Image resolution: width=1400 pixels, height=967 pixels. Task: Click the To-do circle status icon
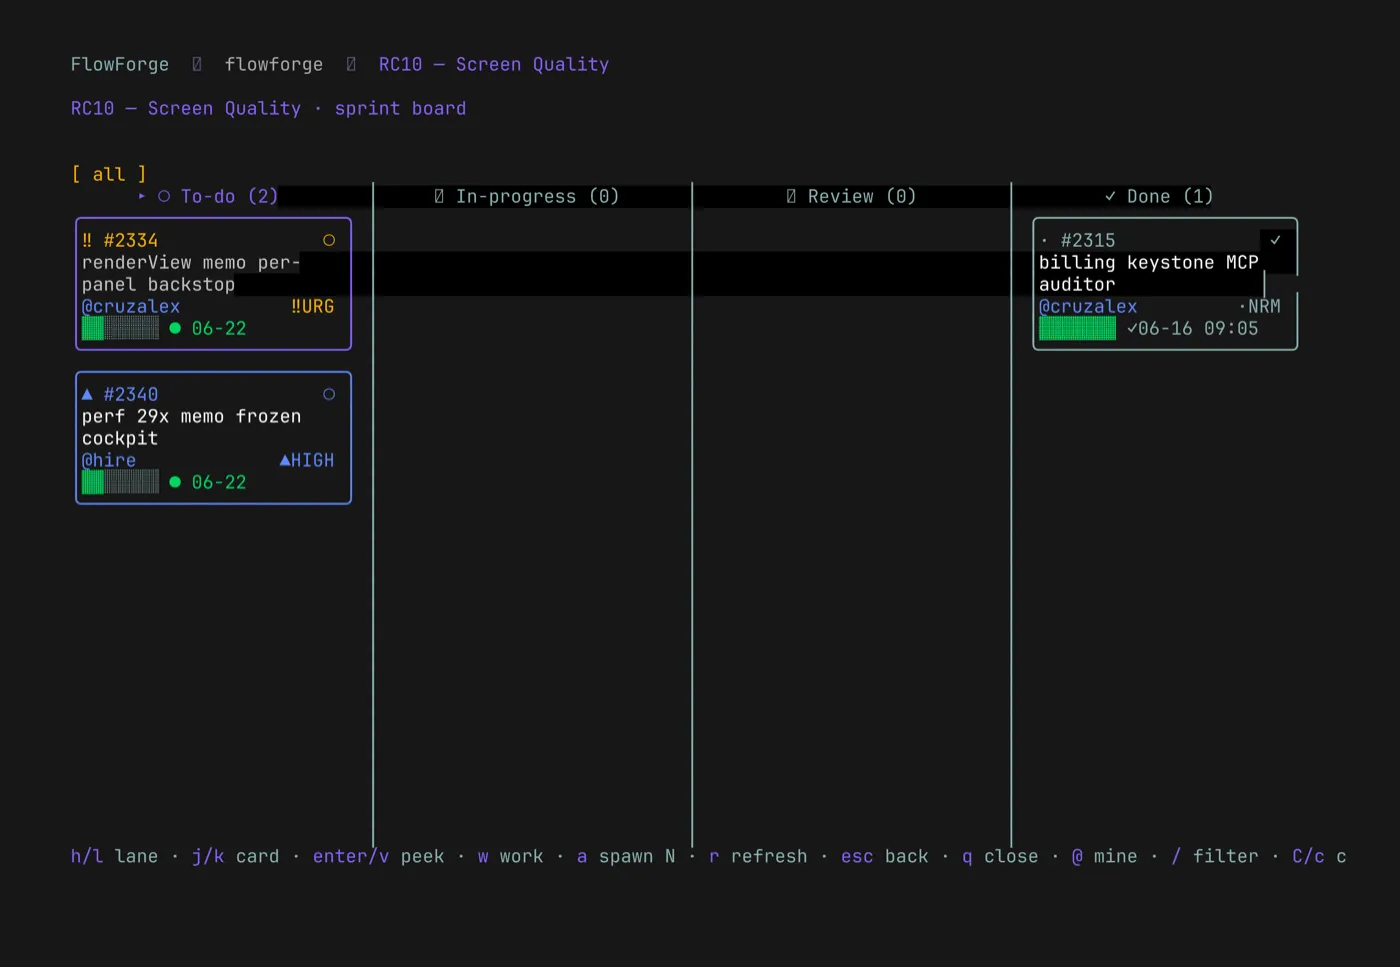click(164, 196)
